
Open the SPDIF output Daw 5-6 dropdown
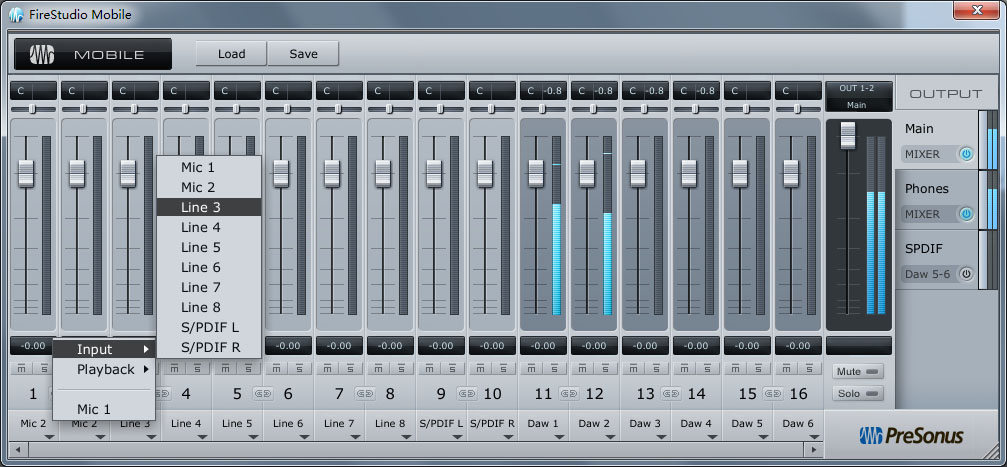coord(929,274)
